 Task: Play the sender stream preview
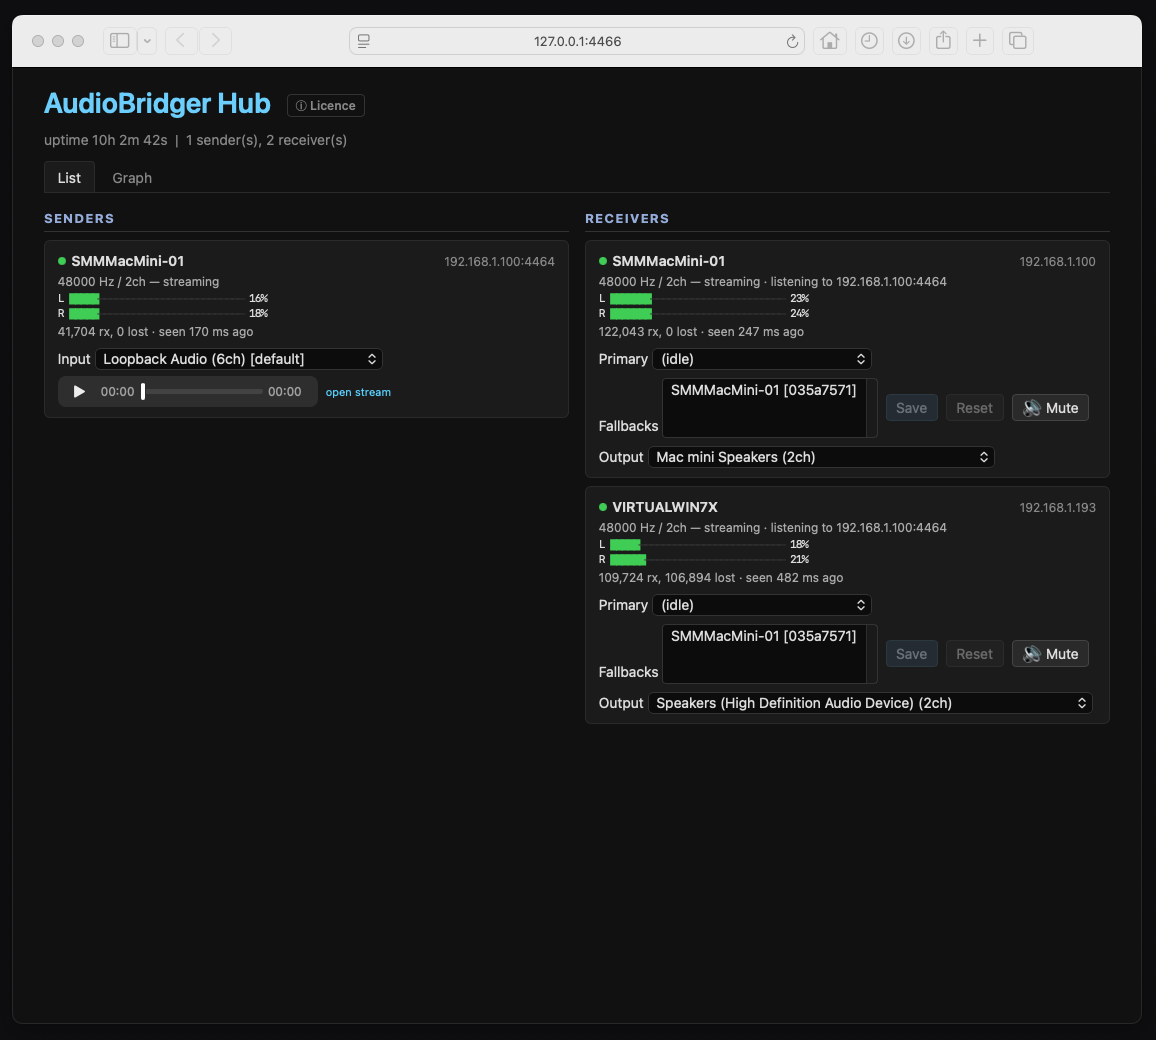[x=79, y=391]
